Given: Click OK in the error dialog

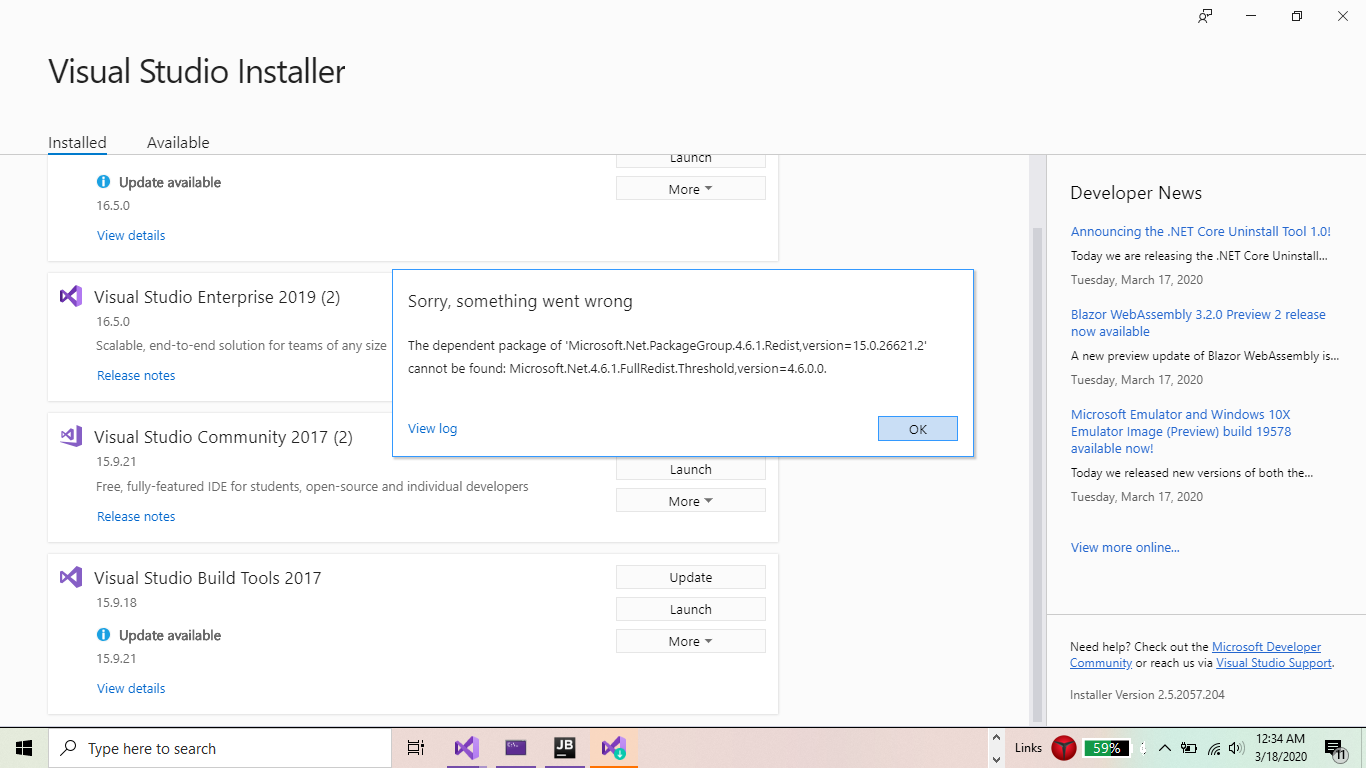Looking at the screenshot, I should (x=918, y=428).
